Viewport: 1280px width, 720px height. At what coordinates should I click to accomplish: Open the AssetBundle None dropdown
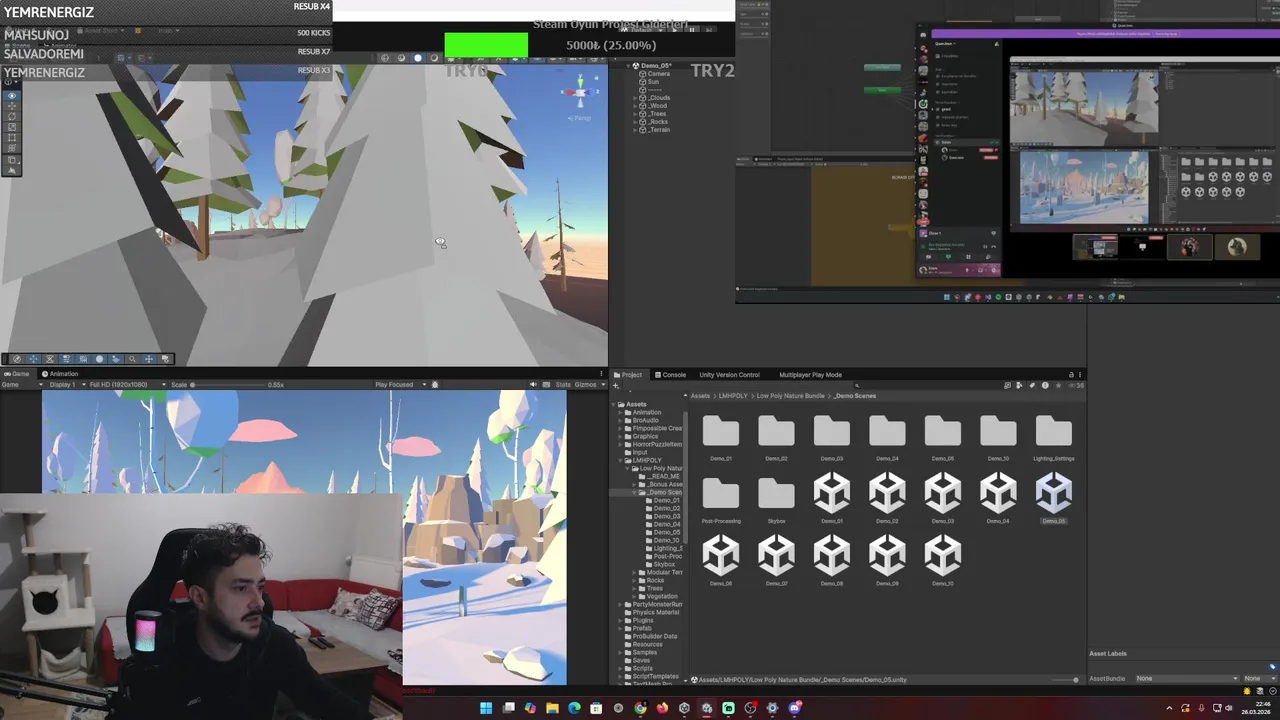click(x=1185, y=678)
